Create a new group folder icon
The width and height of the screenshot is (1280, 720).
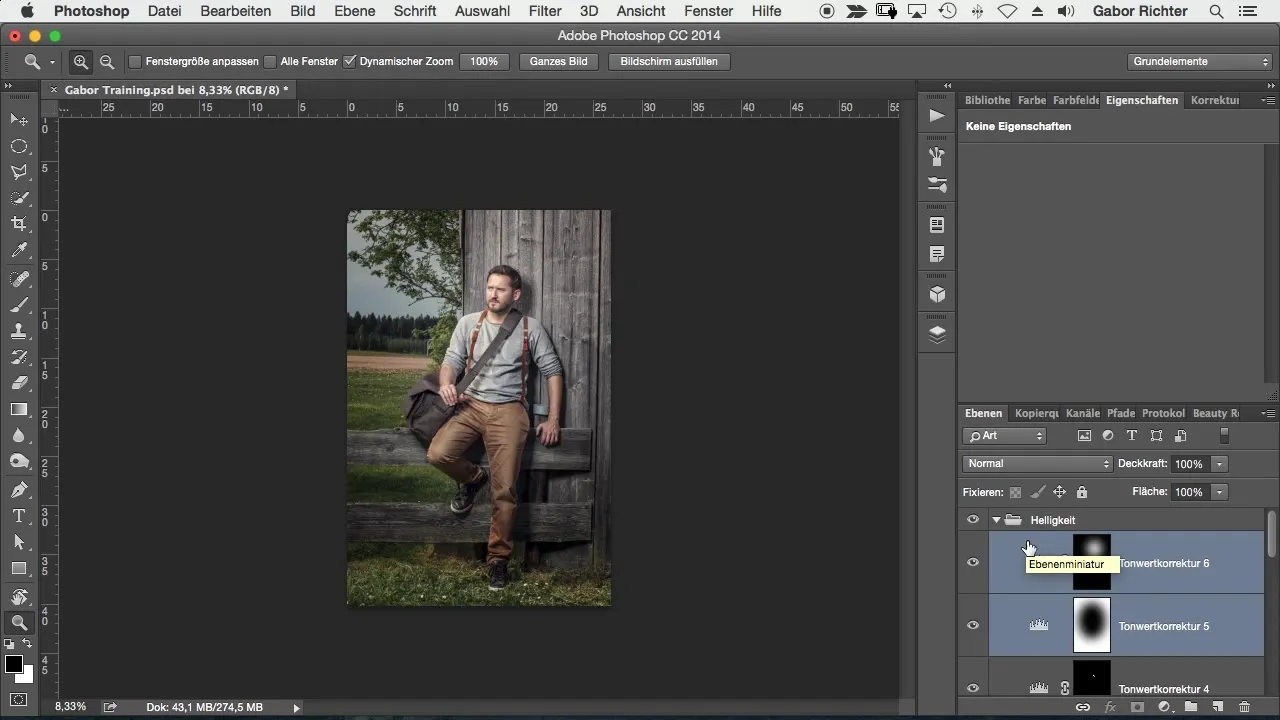pos(1191,707)
